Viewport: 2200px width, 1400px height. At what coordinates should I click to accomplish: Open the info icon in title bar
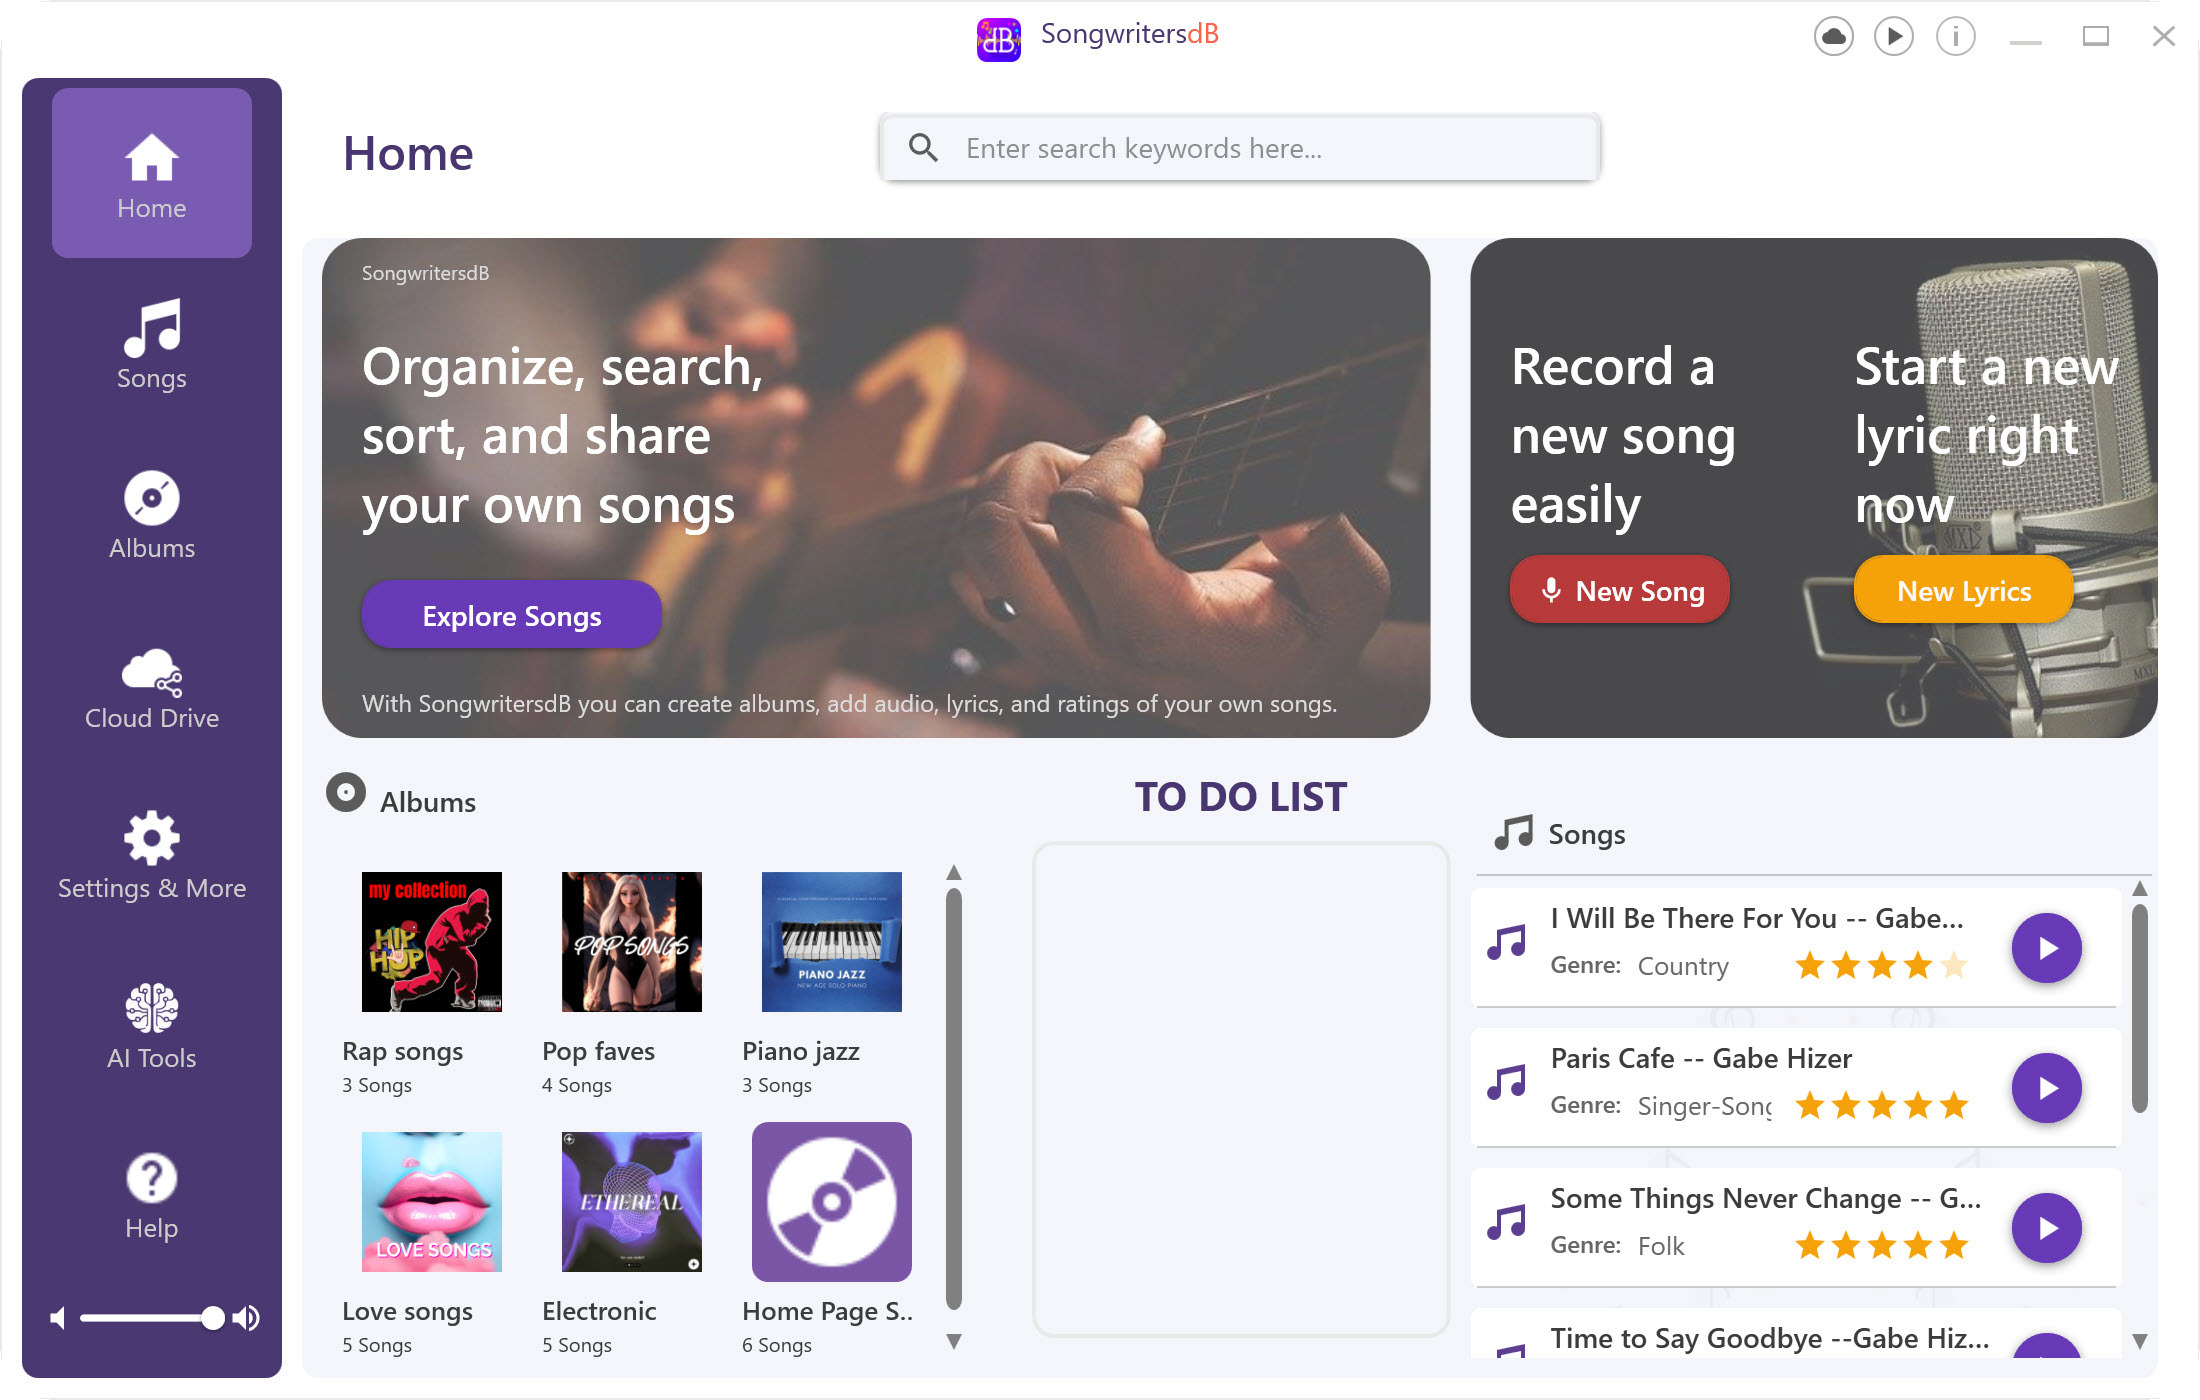pyautogui.click(x=1955, y=37)
